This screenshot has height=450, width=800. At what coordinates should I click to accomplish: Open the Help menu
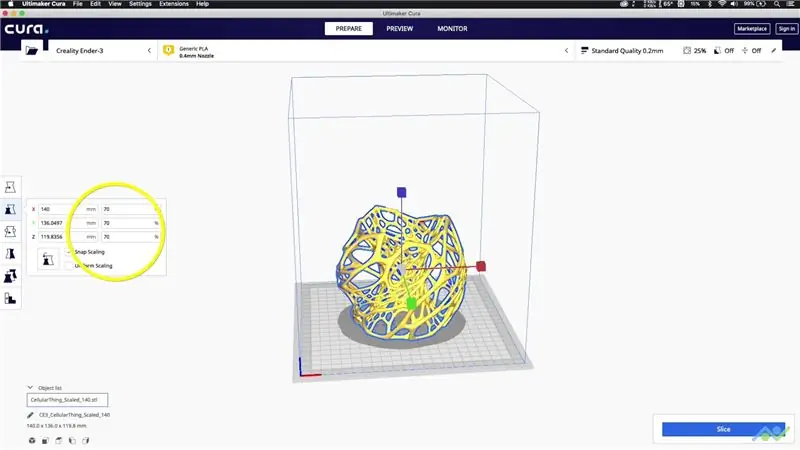pos(203,4)
